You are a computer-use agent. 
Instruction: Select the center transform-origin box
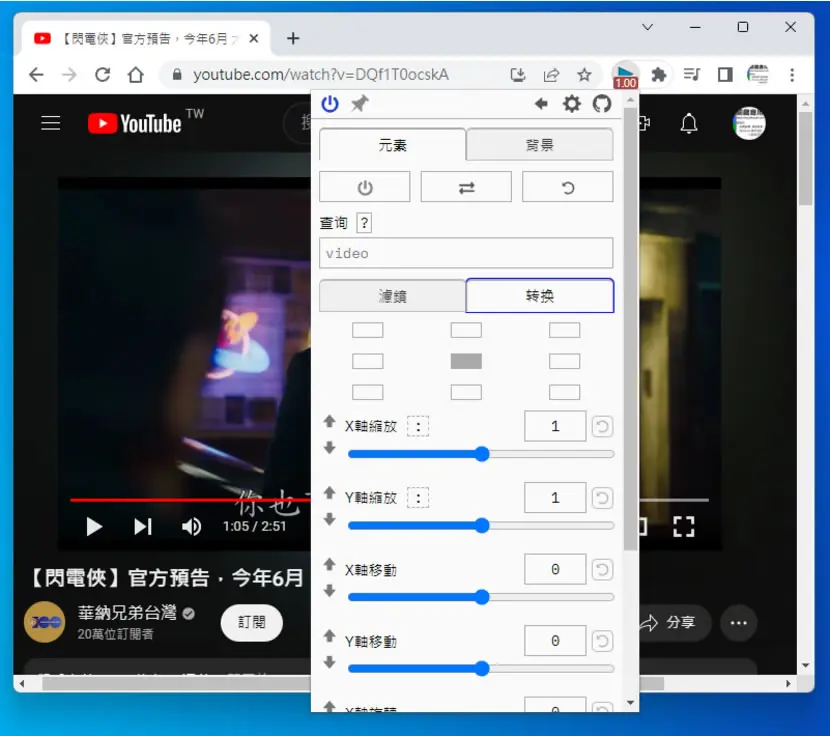(x=466, y=362)
